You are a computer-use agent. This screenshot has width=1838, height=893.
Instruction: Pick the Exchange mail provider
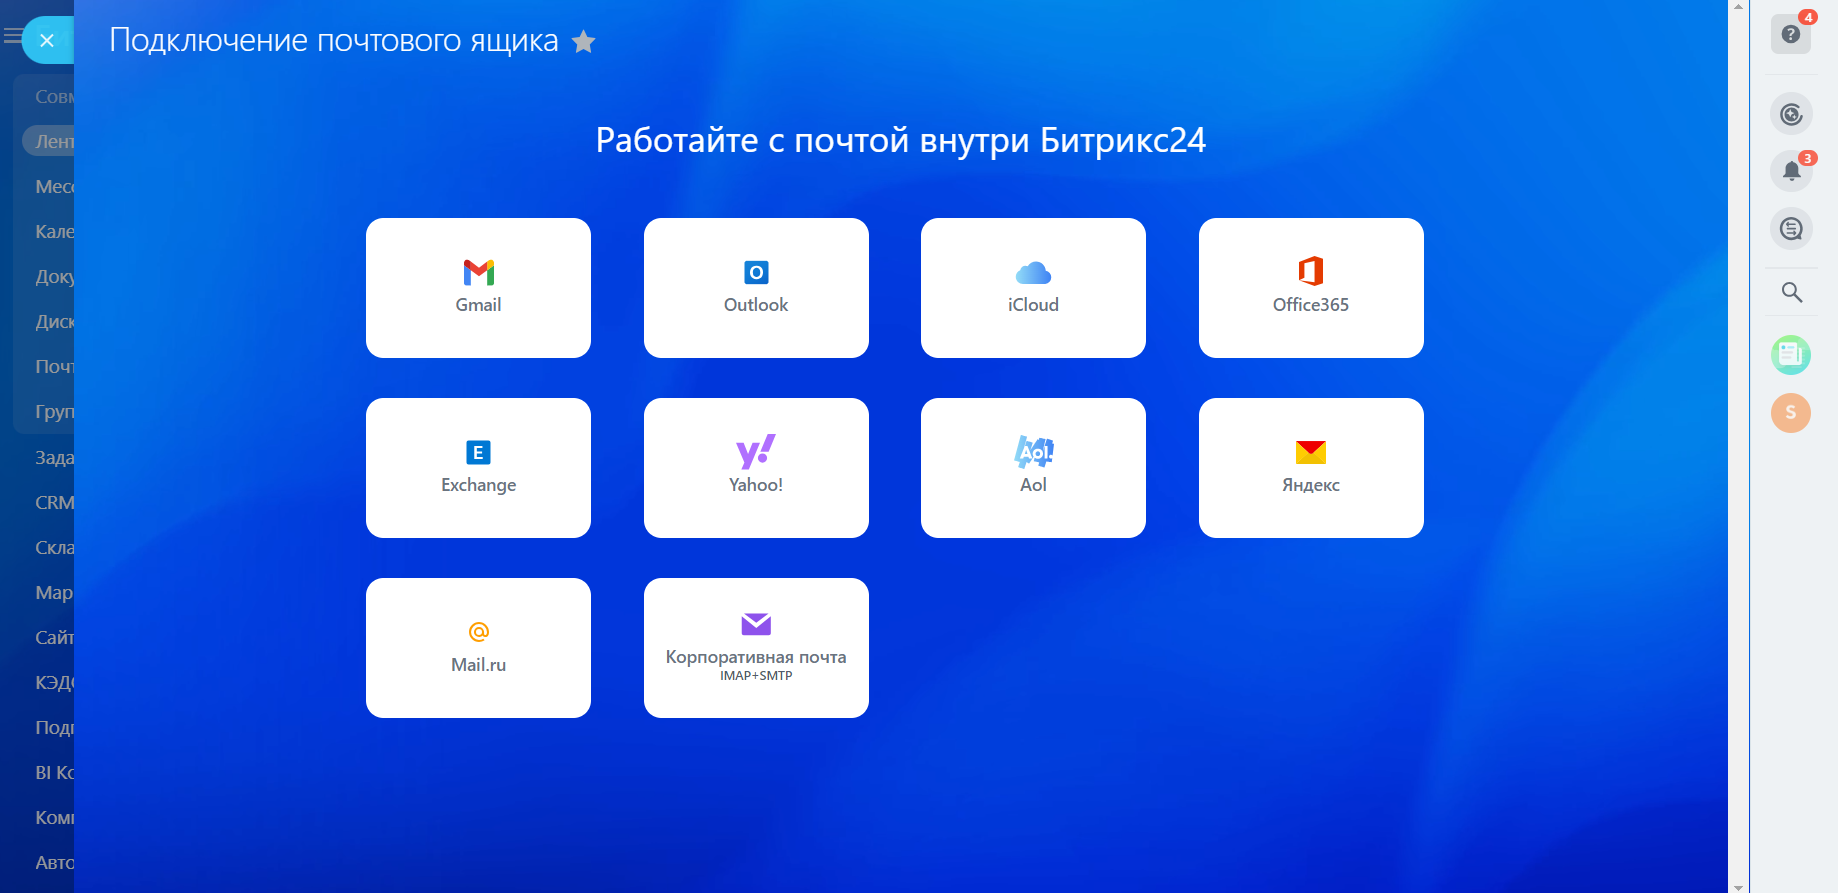478,468
